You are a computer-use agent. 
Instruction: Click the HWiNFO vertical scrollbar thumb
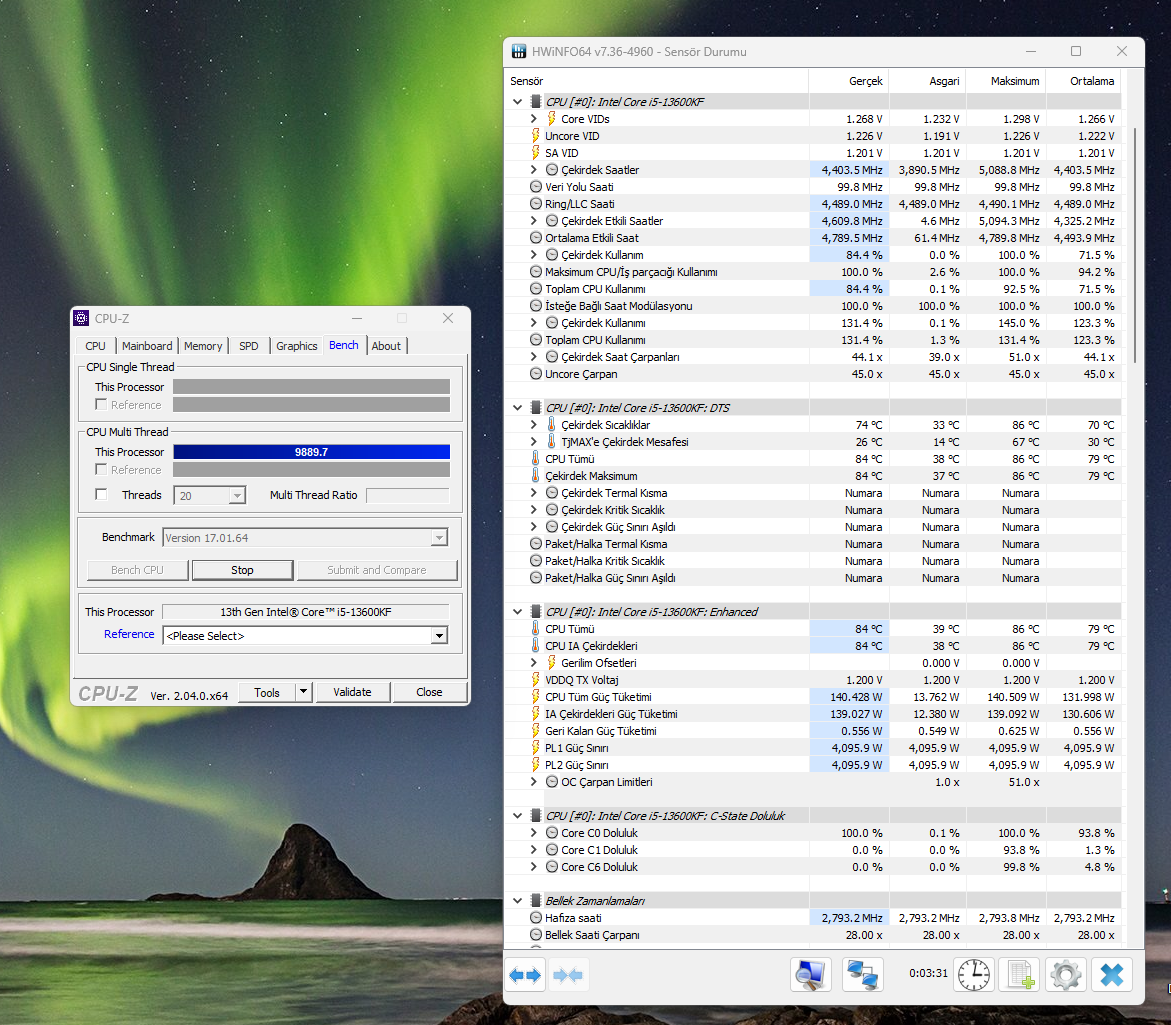pos(1135,246)
